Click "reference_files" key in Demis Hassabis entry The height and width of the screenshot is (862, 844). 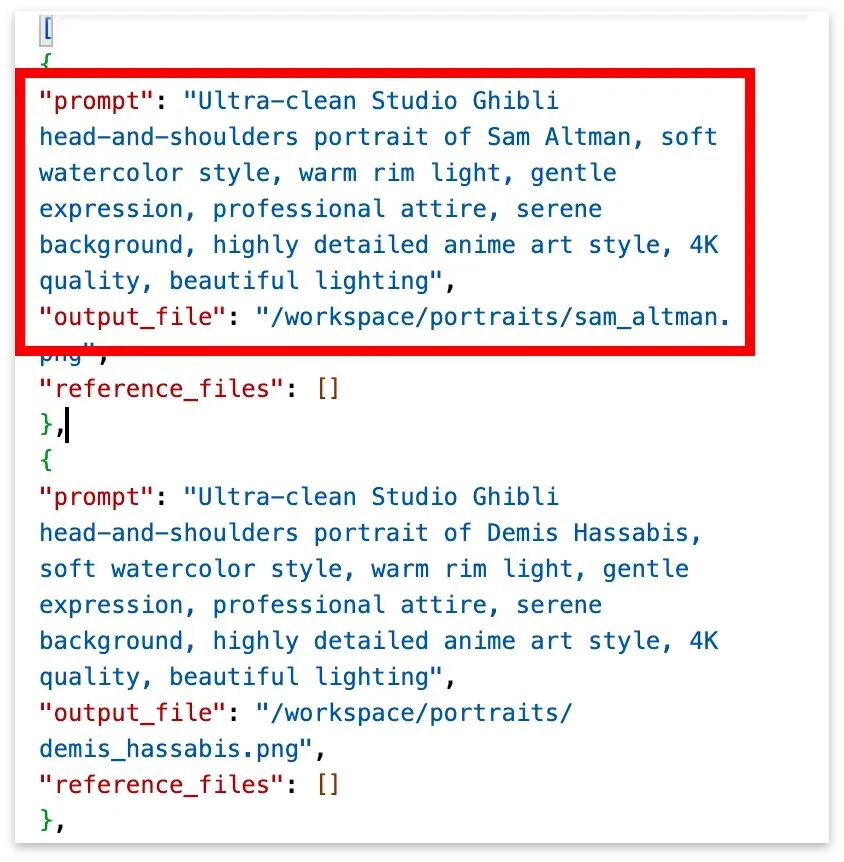point(161,785)
